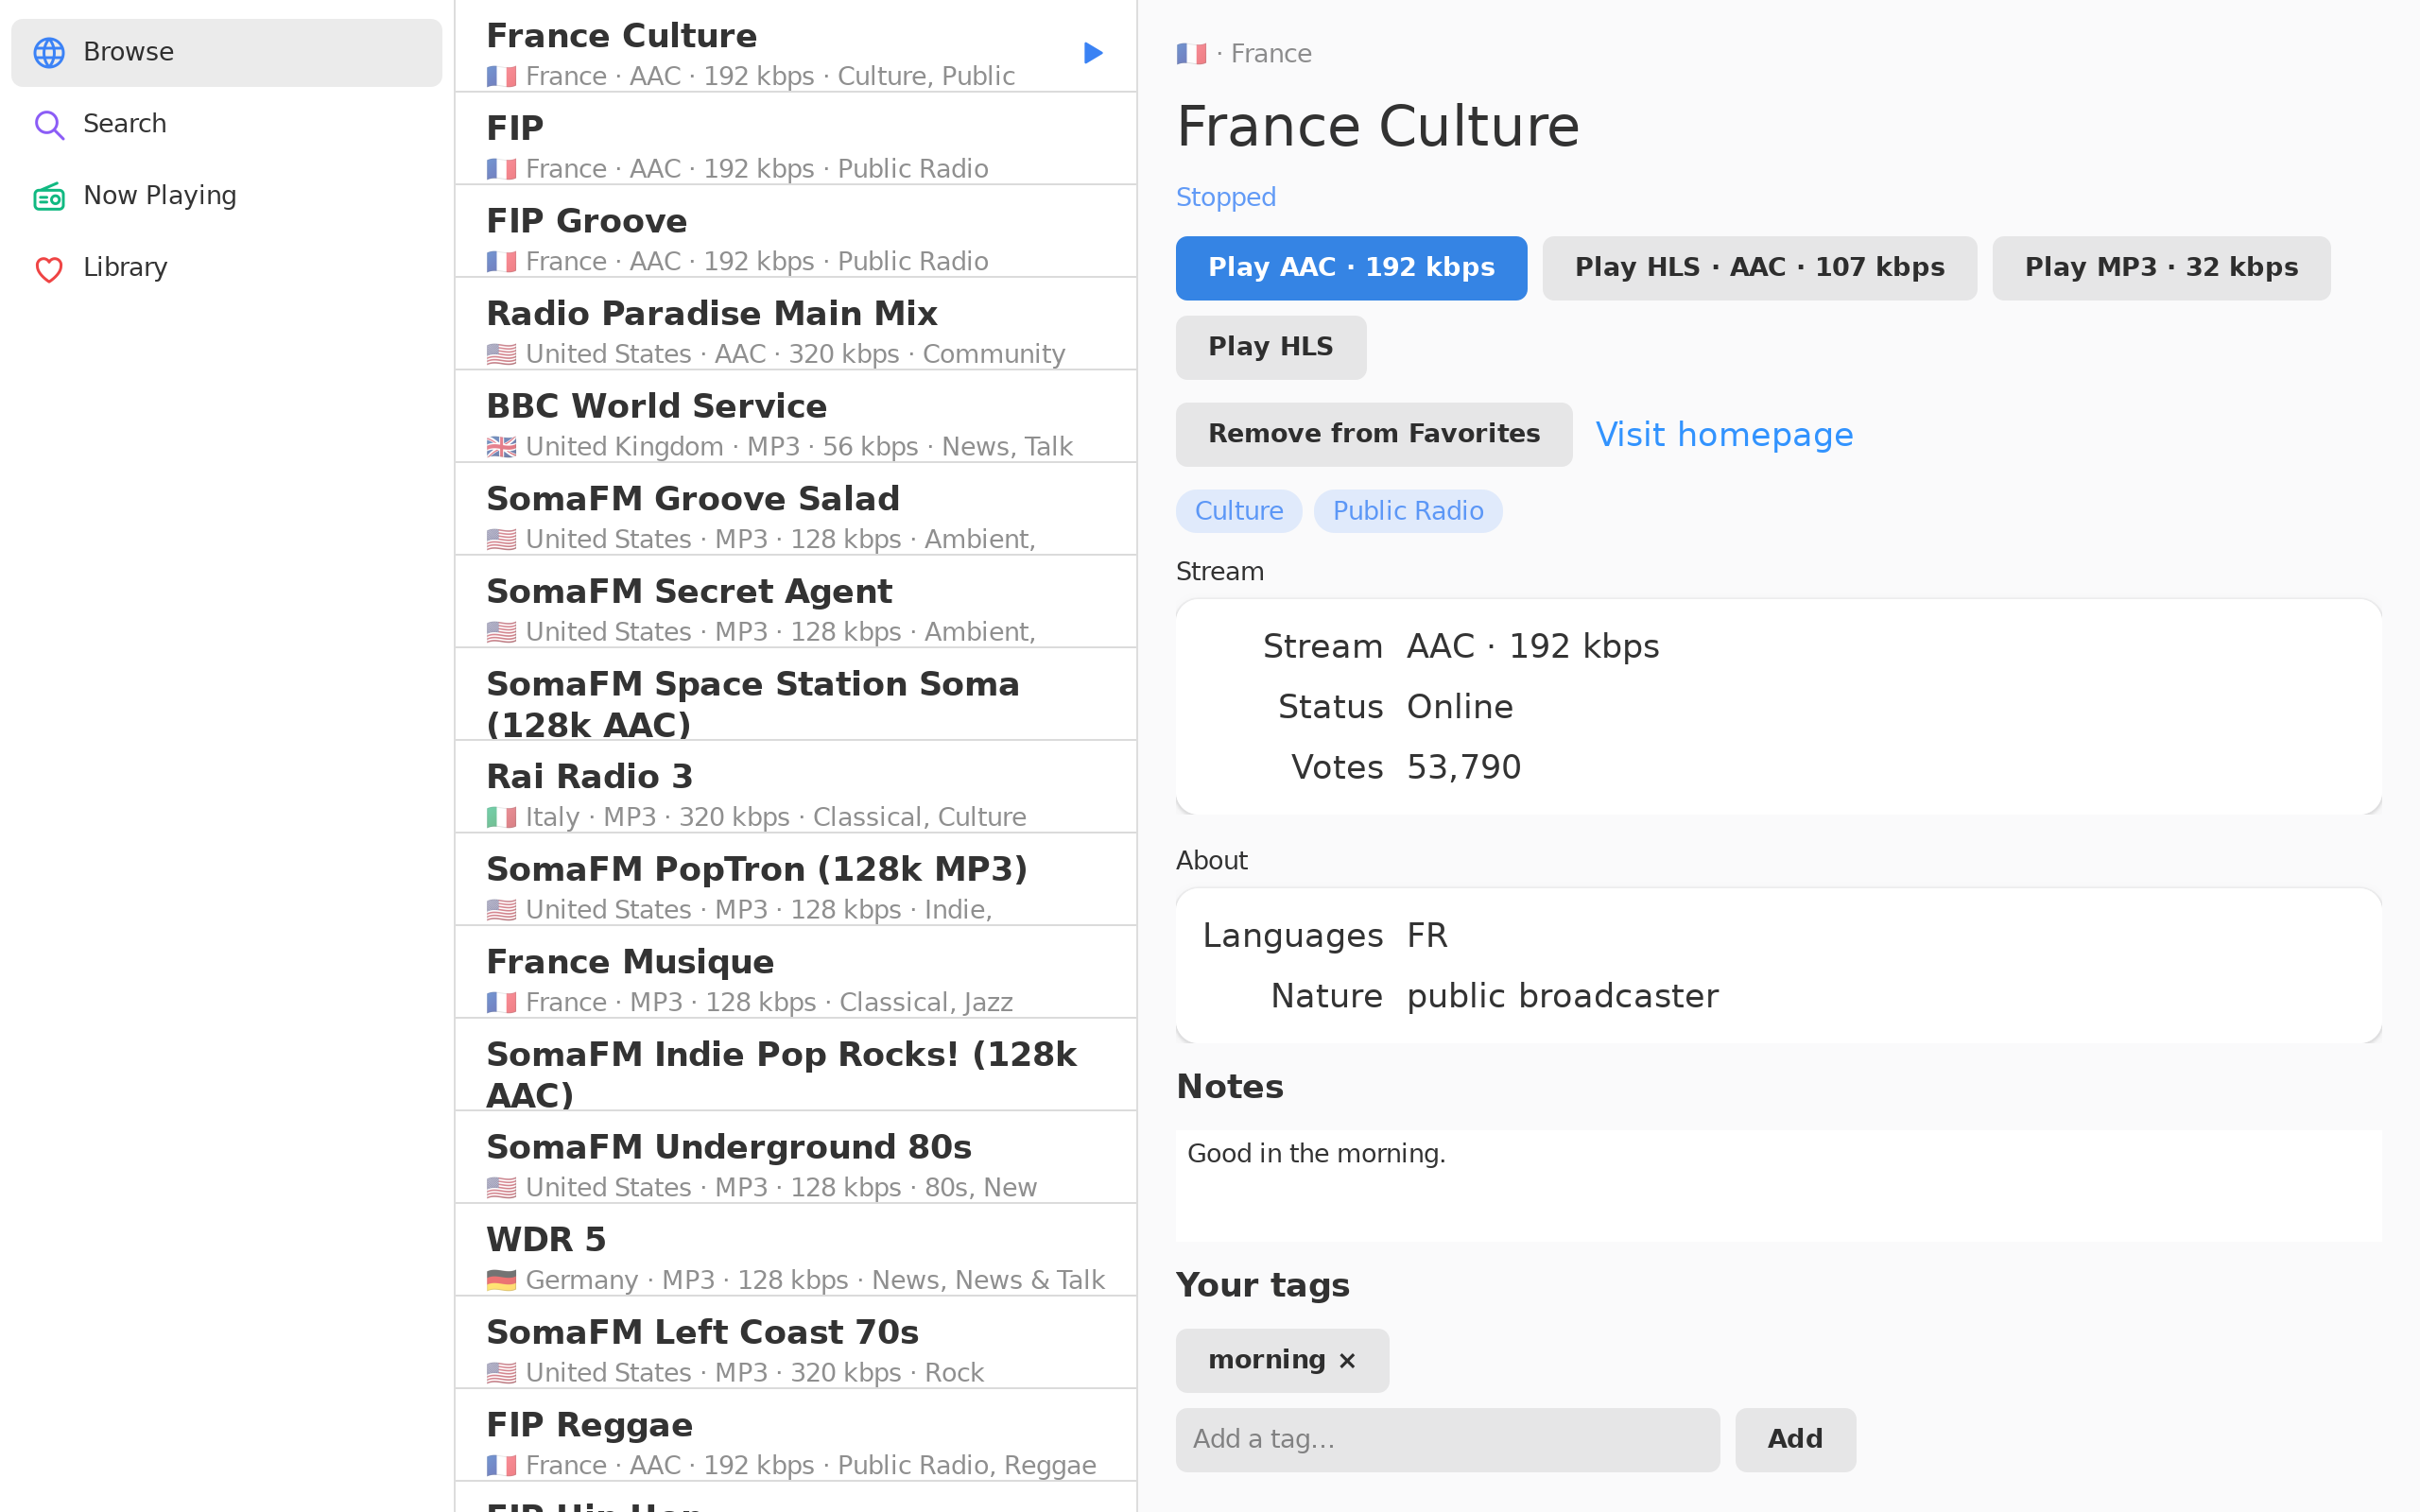Play the AAC 192 kbps stream
2420x1512 pixels.
pos(1351,268)
